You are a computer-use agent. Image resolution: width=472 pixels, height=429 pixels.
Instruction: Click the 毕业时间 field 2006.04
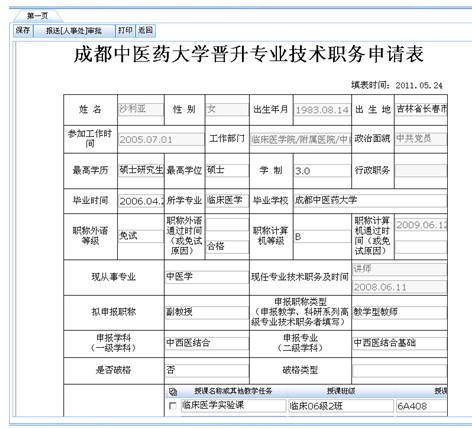tap(141, 201)
